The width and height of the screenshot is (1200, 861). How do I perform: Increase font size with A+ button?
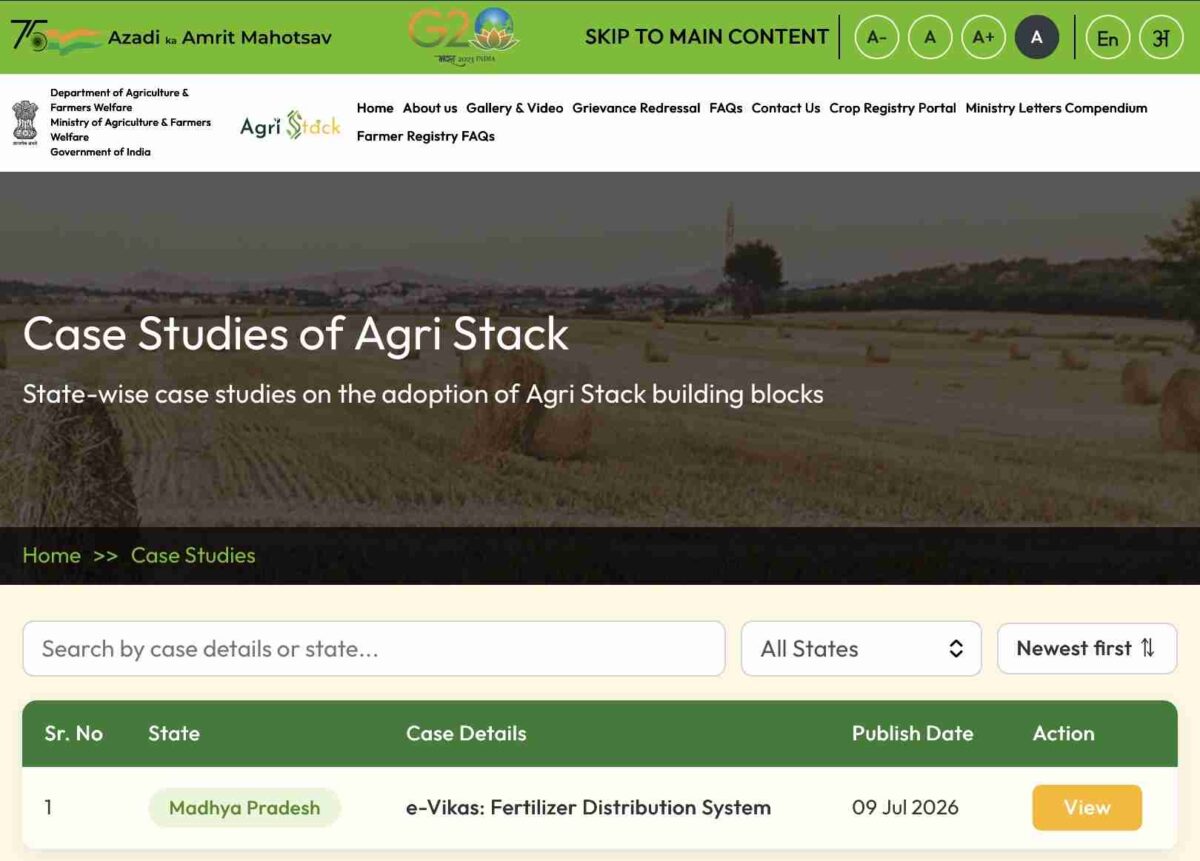point(983,38)
